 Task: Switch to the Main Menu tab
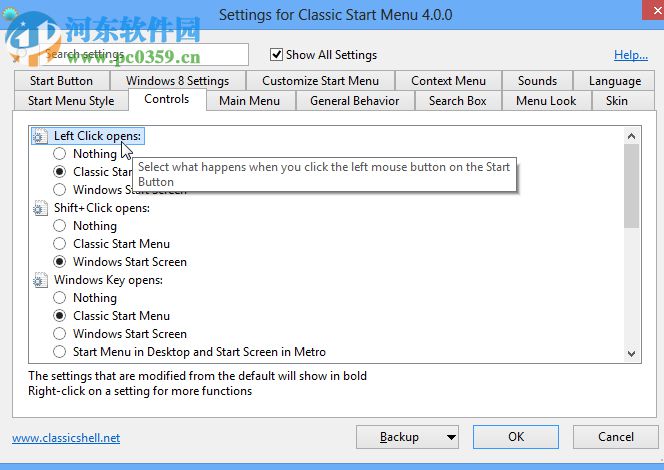(249, 101)
